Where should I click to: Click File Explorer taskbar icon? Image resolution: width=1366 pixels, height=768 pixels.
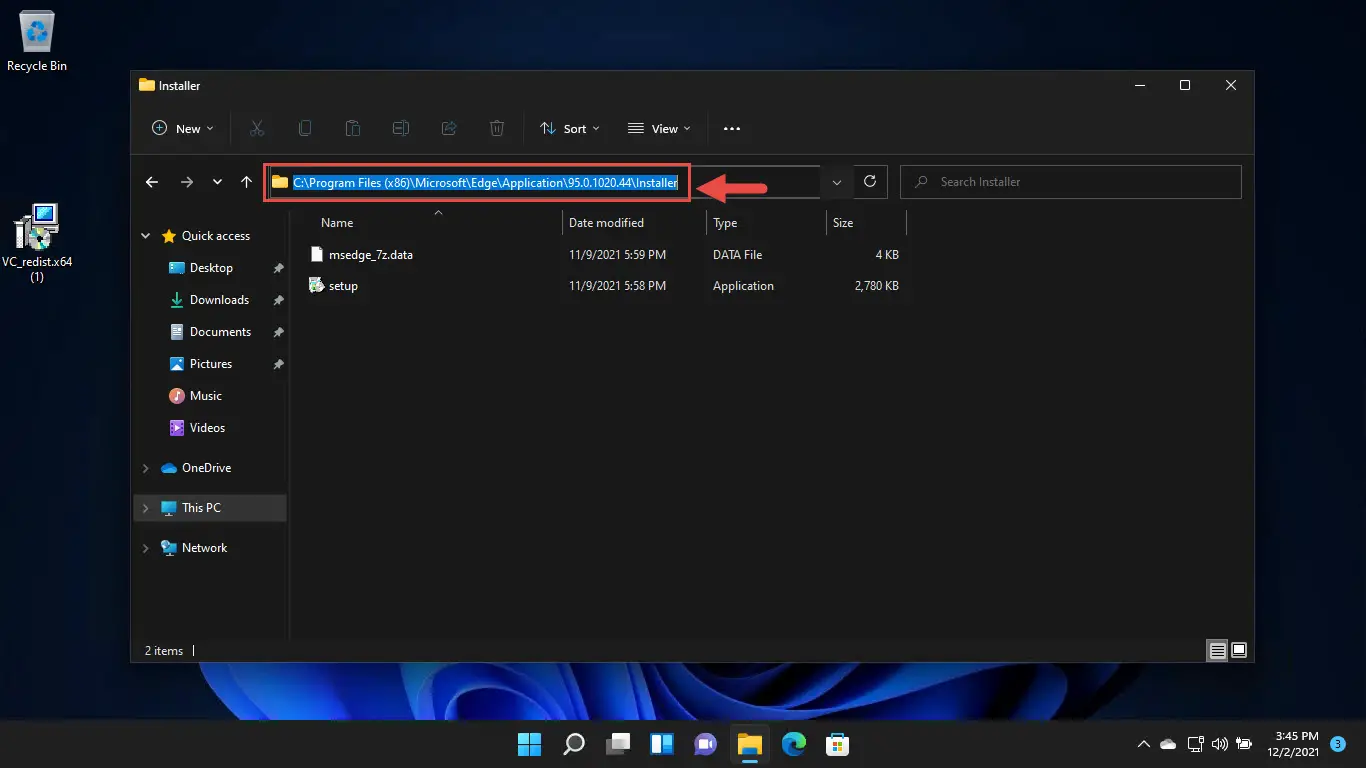pyautogui.click(x=750, y=744)
